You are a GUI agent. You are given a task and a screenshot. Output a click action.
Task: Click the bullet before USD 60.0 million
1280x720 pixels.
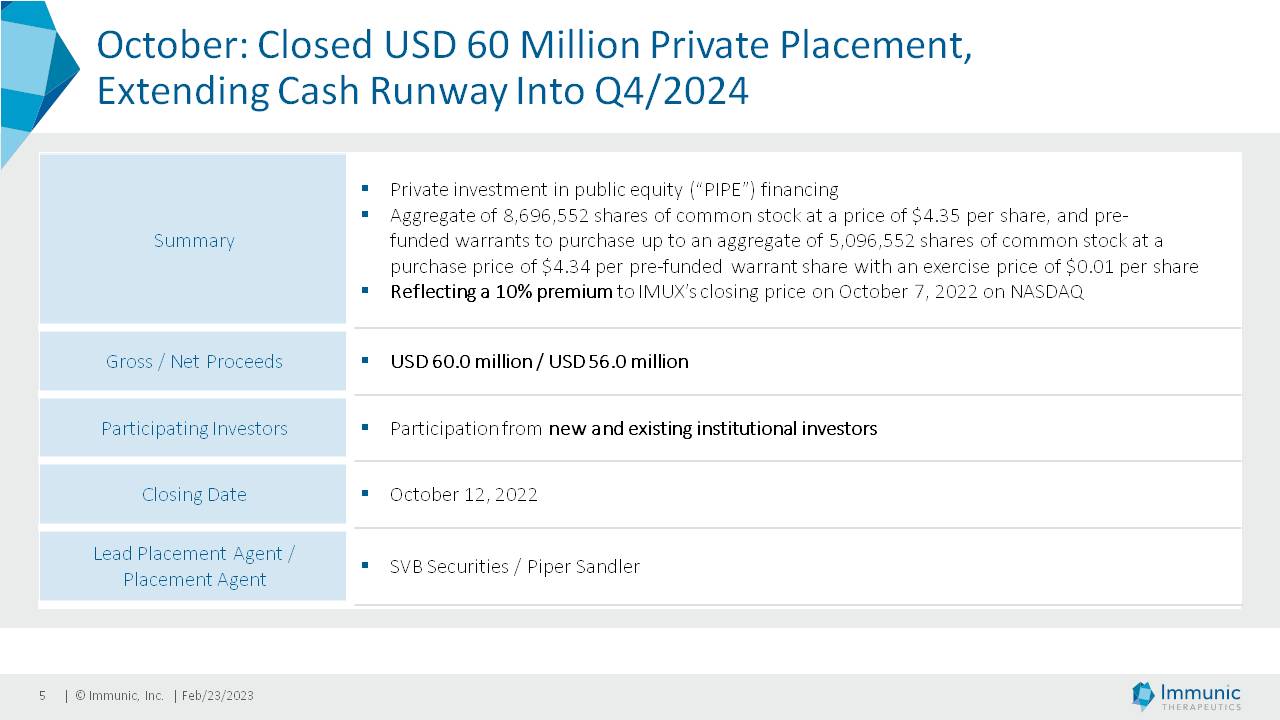(366, 360)
